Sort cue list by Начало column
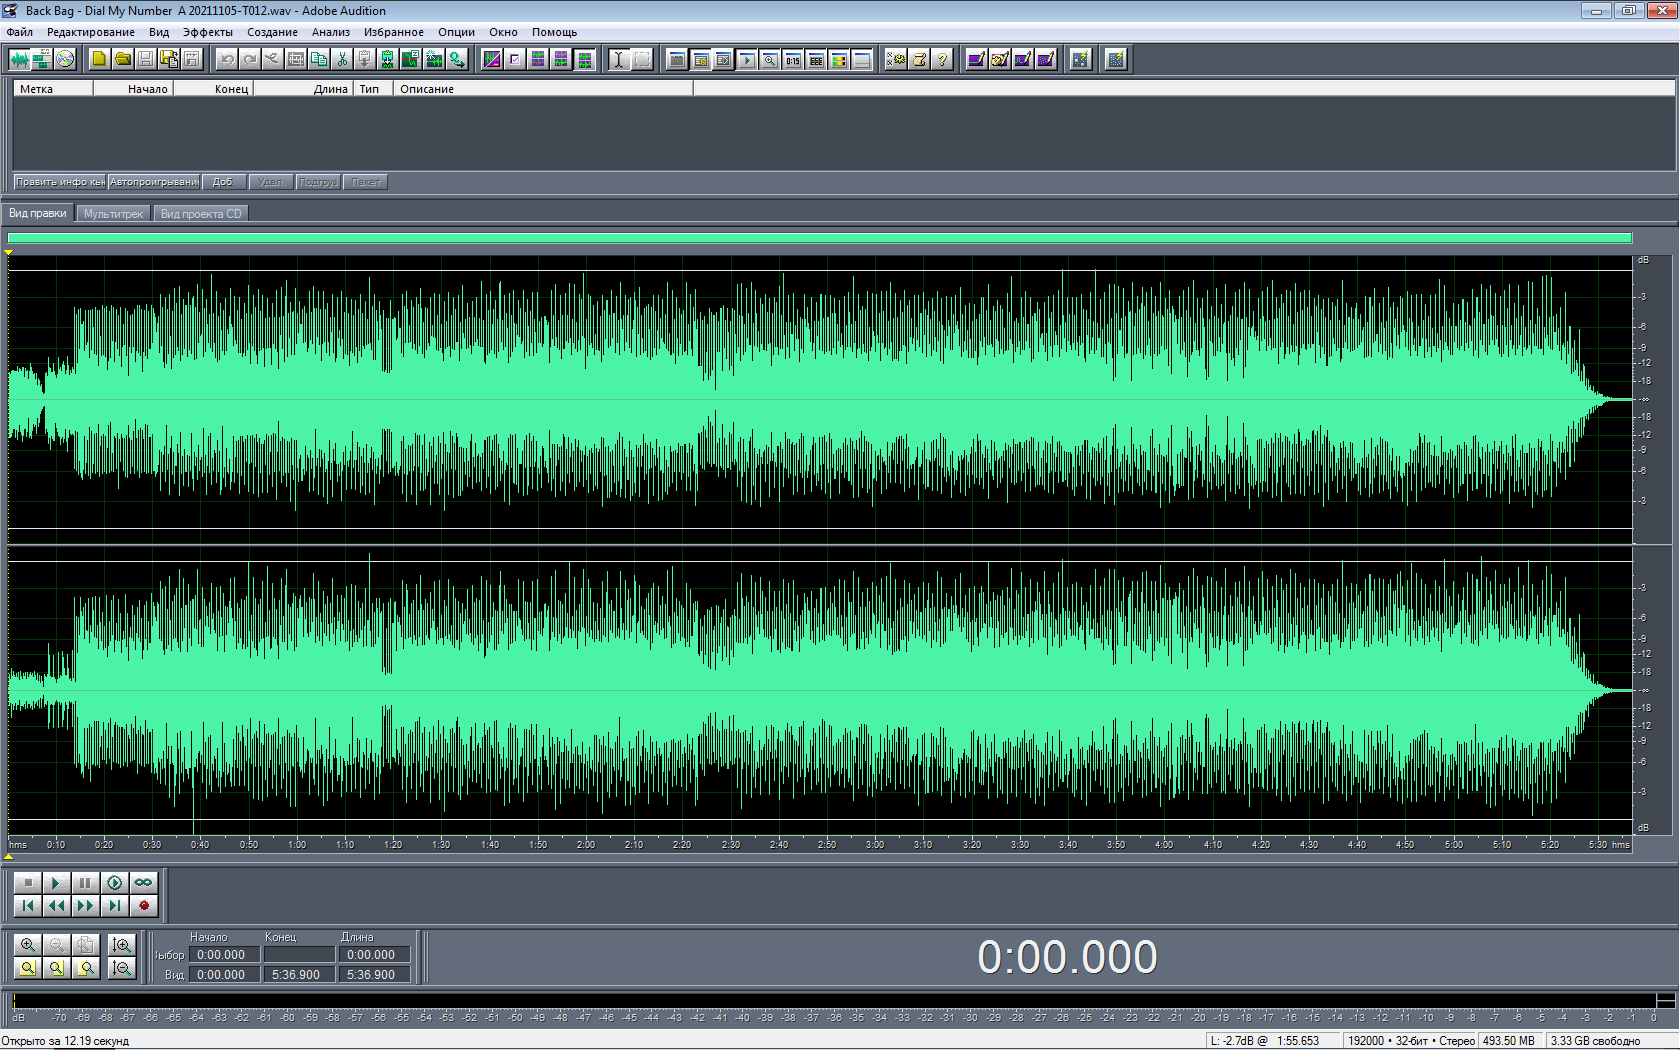1680x1050 pixels. pos(133,89)
